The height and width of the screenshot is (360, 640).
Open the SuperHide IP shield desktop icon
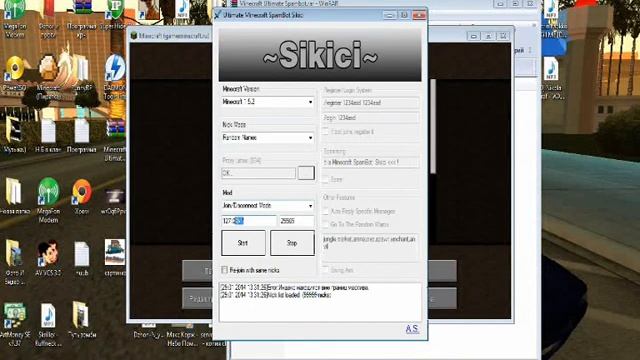point(115,10)
